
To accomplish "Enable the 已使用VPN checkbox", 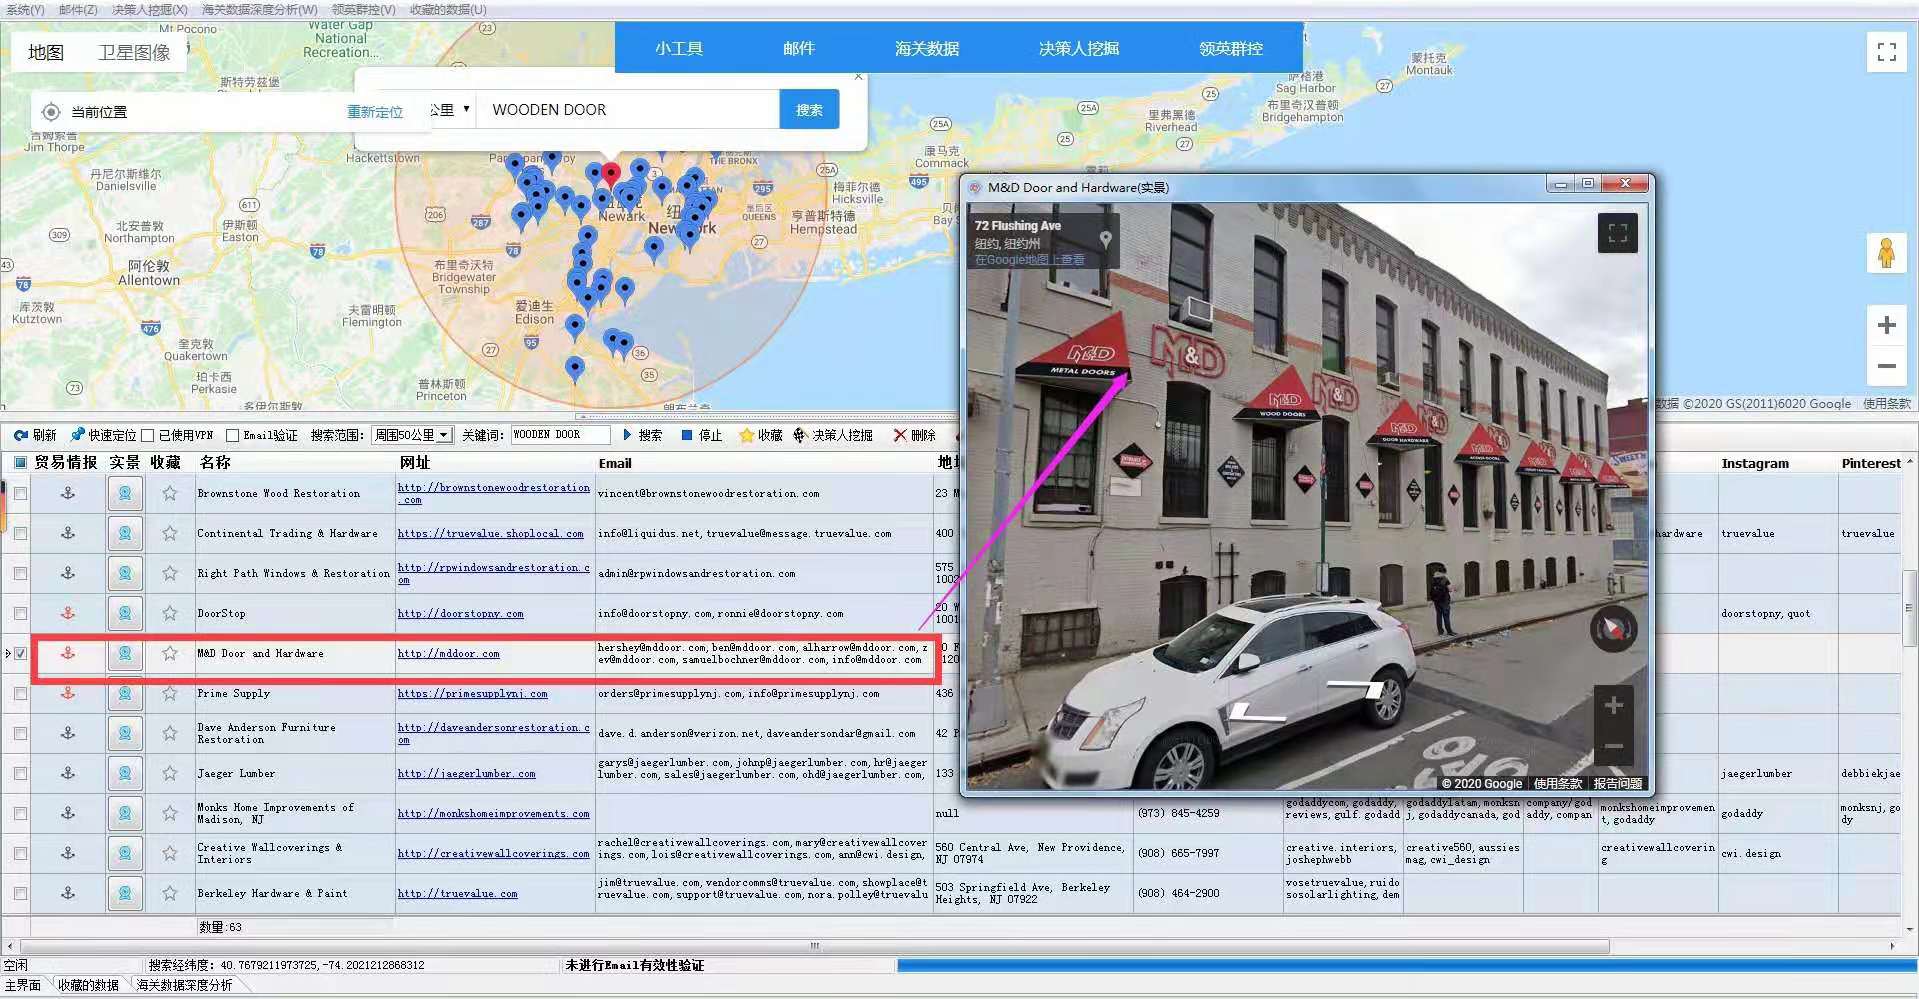I will pos(148,435).
